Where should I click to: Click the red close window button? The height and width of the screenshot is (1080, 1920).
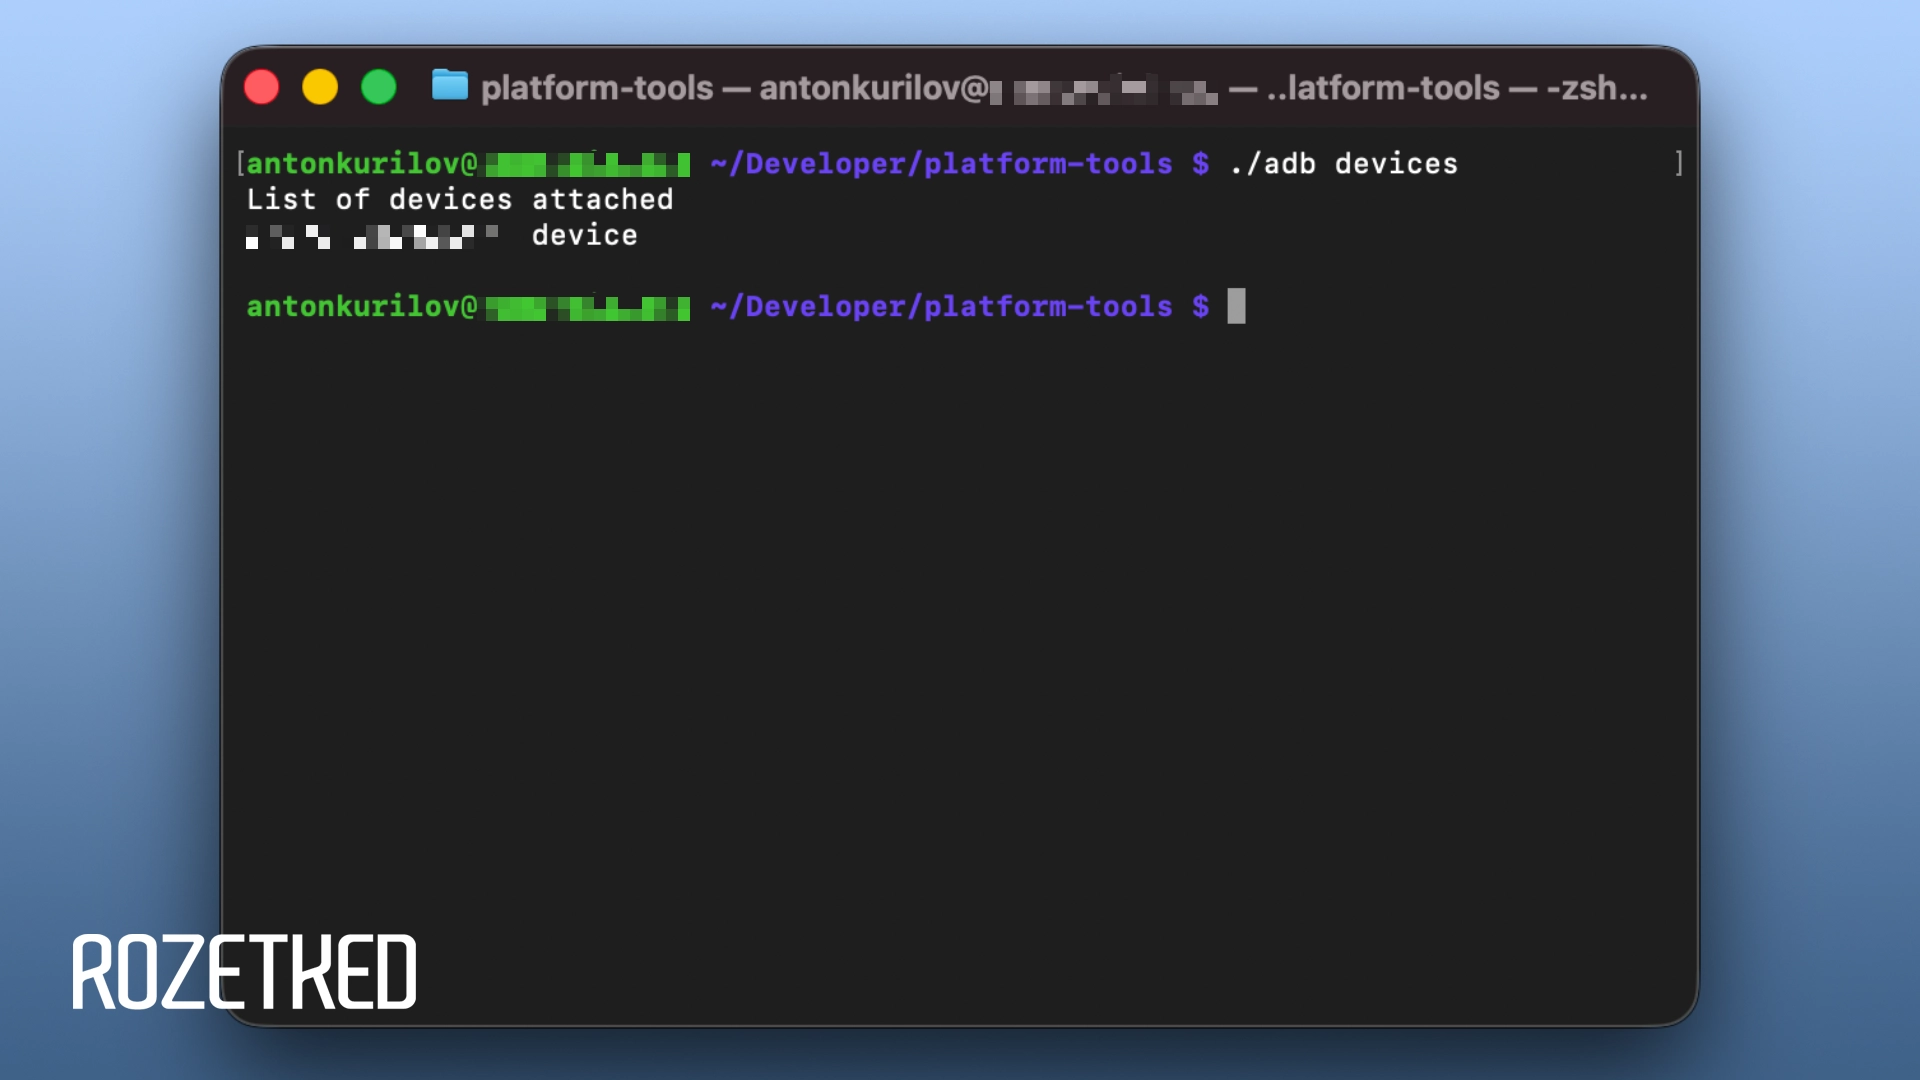pos(262,87)
